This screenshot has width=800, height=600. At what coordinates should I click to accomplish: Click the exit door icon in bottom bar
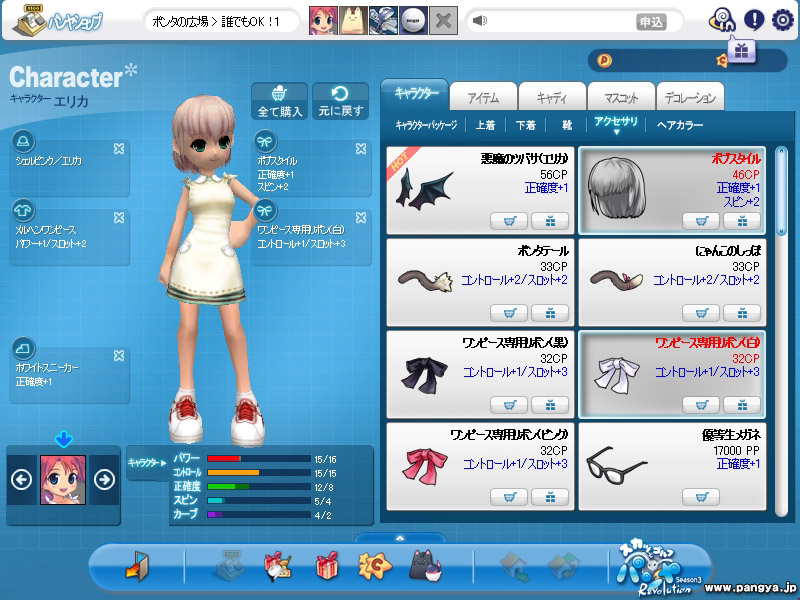[x=138, y=565]
